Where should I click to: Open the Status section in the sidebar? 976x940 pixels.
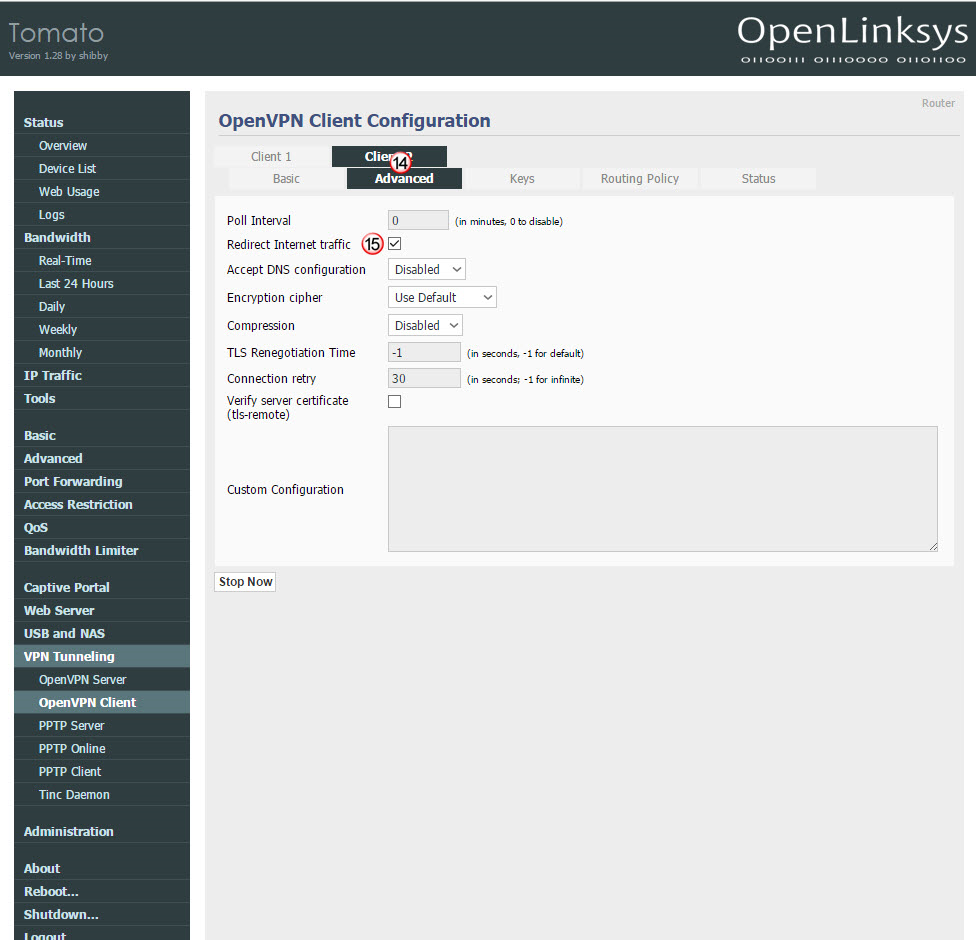(x=102, y=122)
